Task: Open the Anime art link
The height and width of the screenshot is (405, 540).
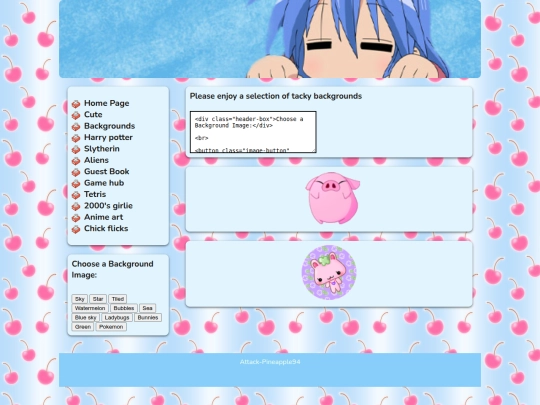Action: 103,217
